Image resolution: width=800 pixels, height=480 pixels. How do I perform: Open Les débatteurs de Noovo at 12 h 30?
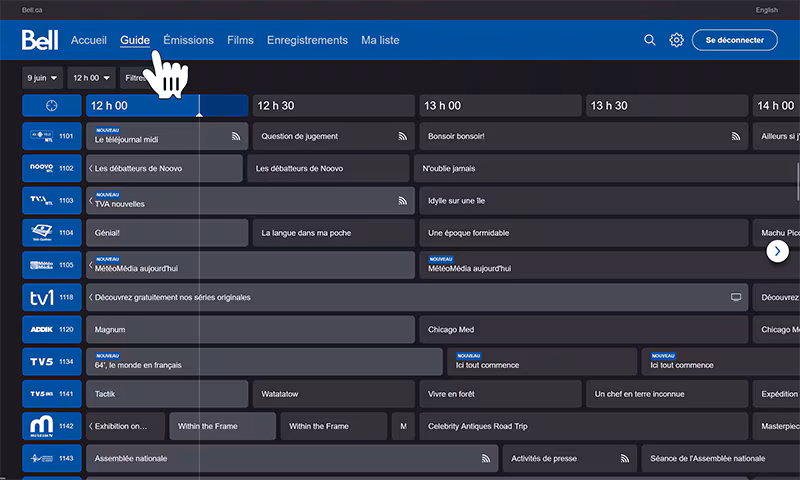328,168
